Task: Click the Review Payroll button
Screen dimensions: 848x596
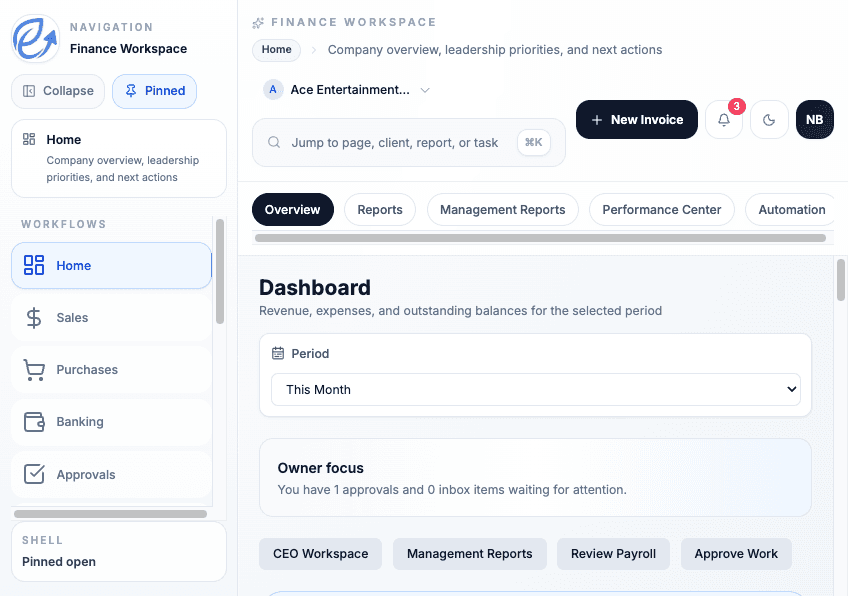Action: pos(613,553)
